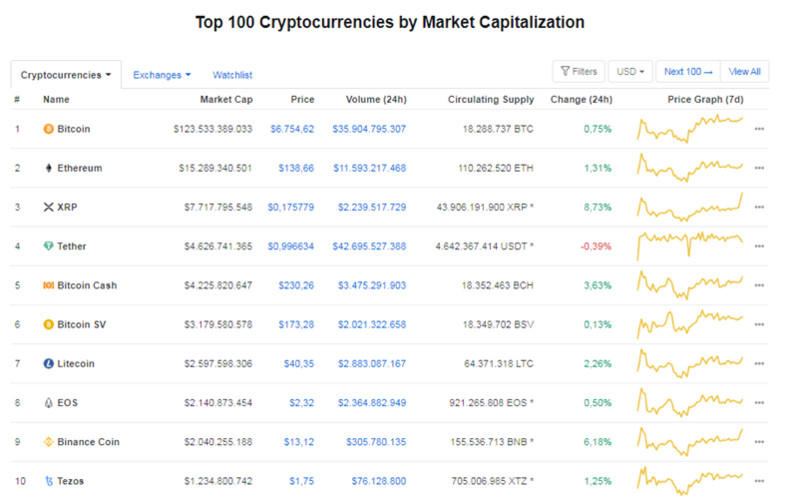Click the View All button

point(745,71)
